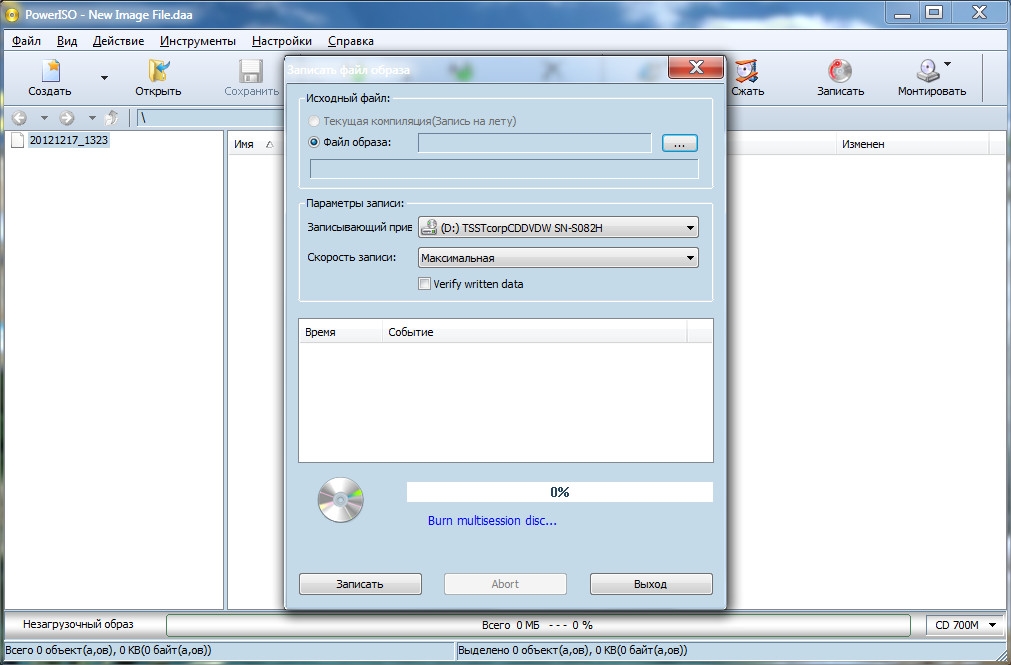The width and height of the screenshot is (1011, 665).
Task: Open the Действие menu
Action: click(119, 41)
